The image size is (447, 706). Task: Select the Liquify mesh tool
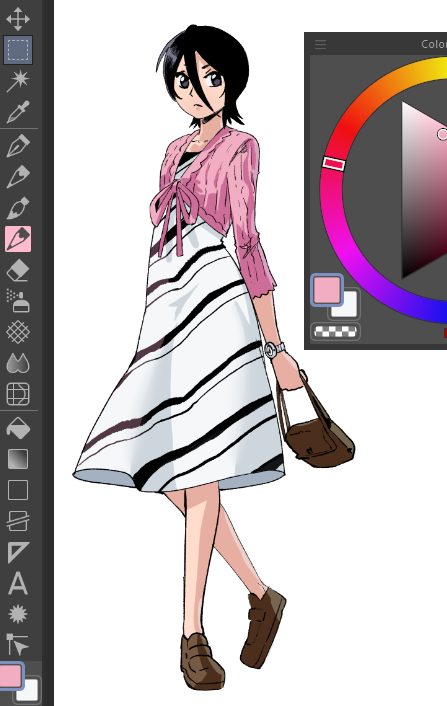click(18, 394)
